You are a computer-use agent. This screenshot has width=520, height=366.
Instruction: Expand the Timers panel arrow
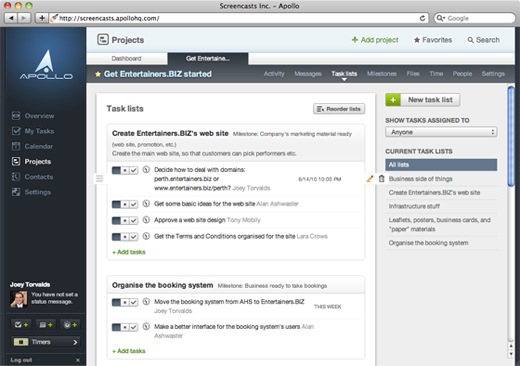coord(75,342)
